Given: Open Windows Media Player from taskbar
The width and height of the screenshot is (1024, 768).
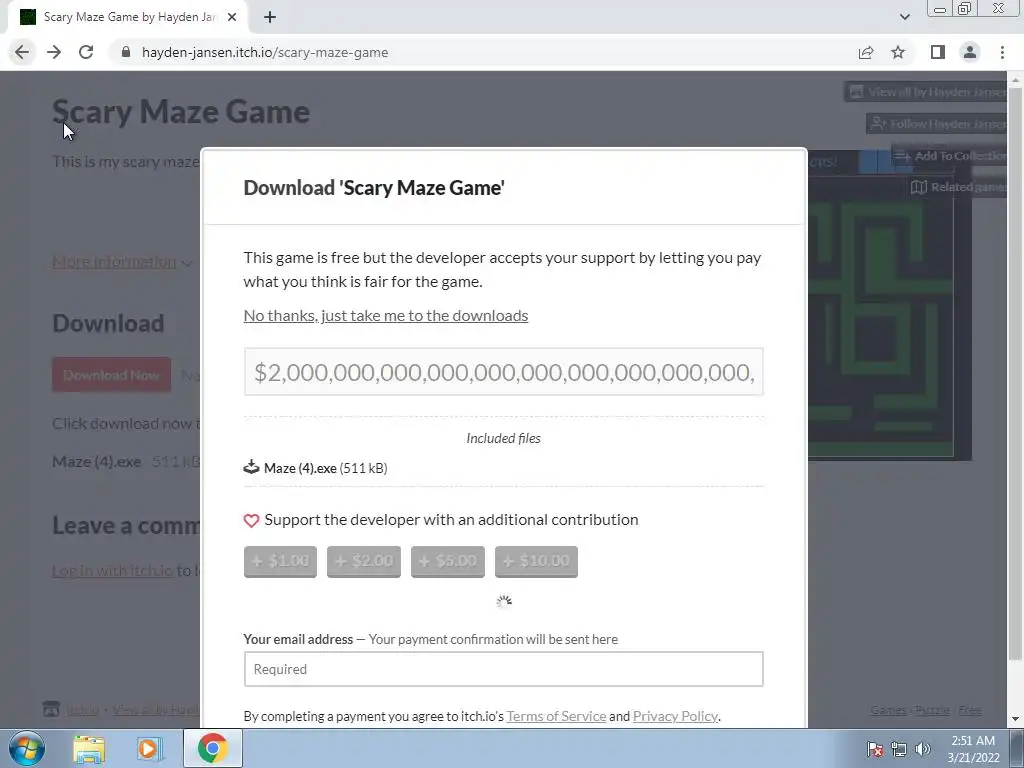Looking at the screenshot, I should (x=150, y=748).
